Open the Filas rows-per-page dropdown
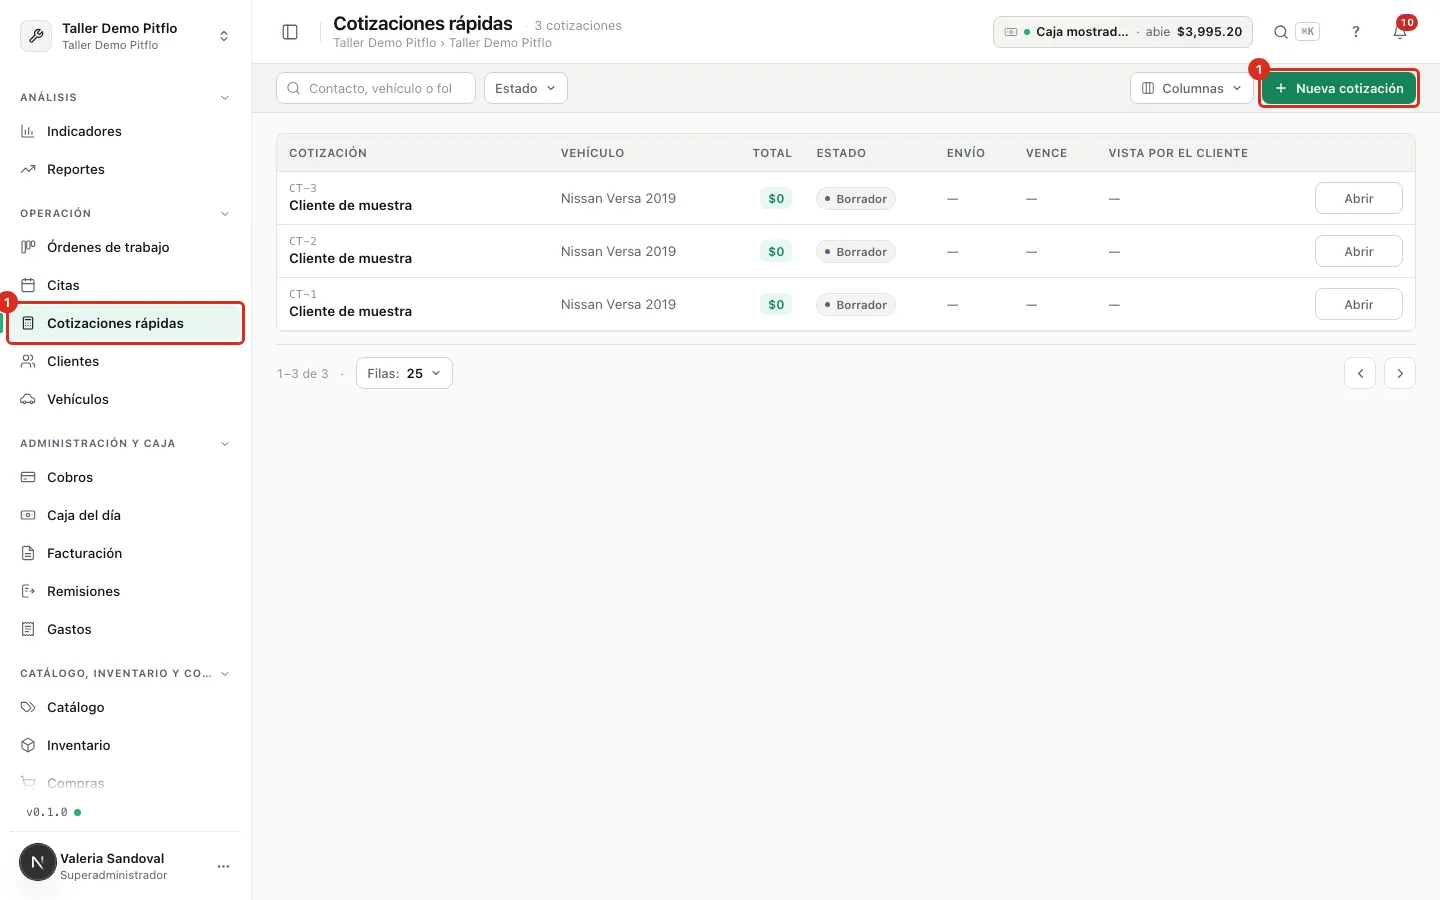Viewport: 1440px width, 900px height. pyautogui.click(x=404, y=373)
